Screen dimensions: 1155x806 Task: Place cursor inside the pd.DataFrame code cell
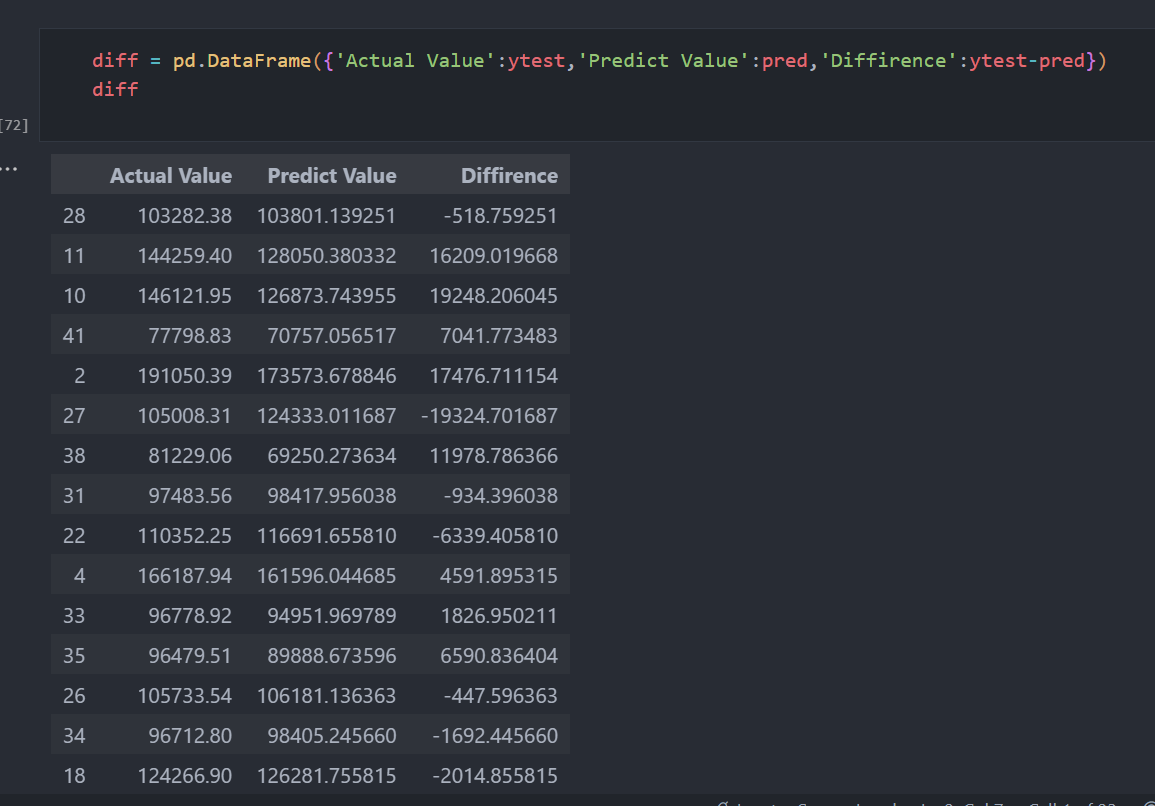[x=600, y=61]
